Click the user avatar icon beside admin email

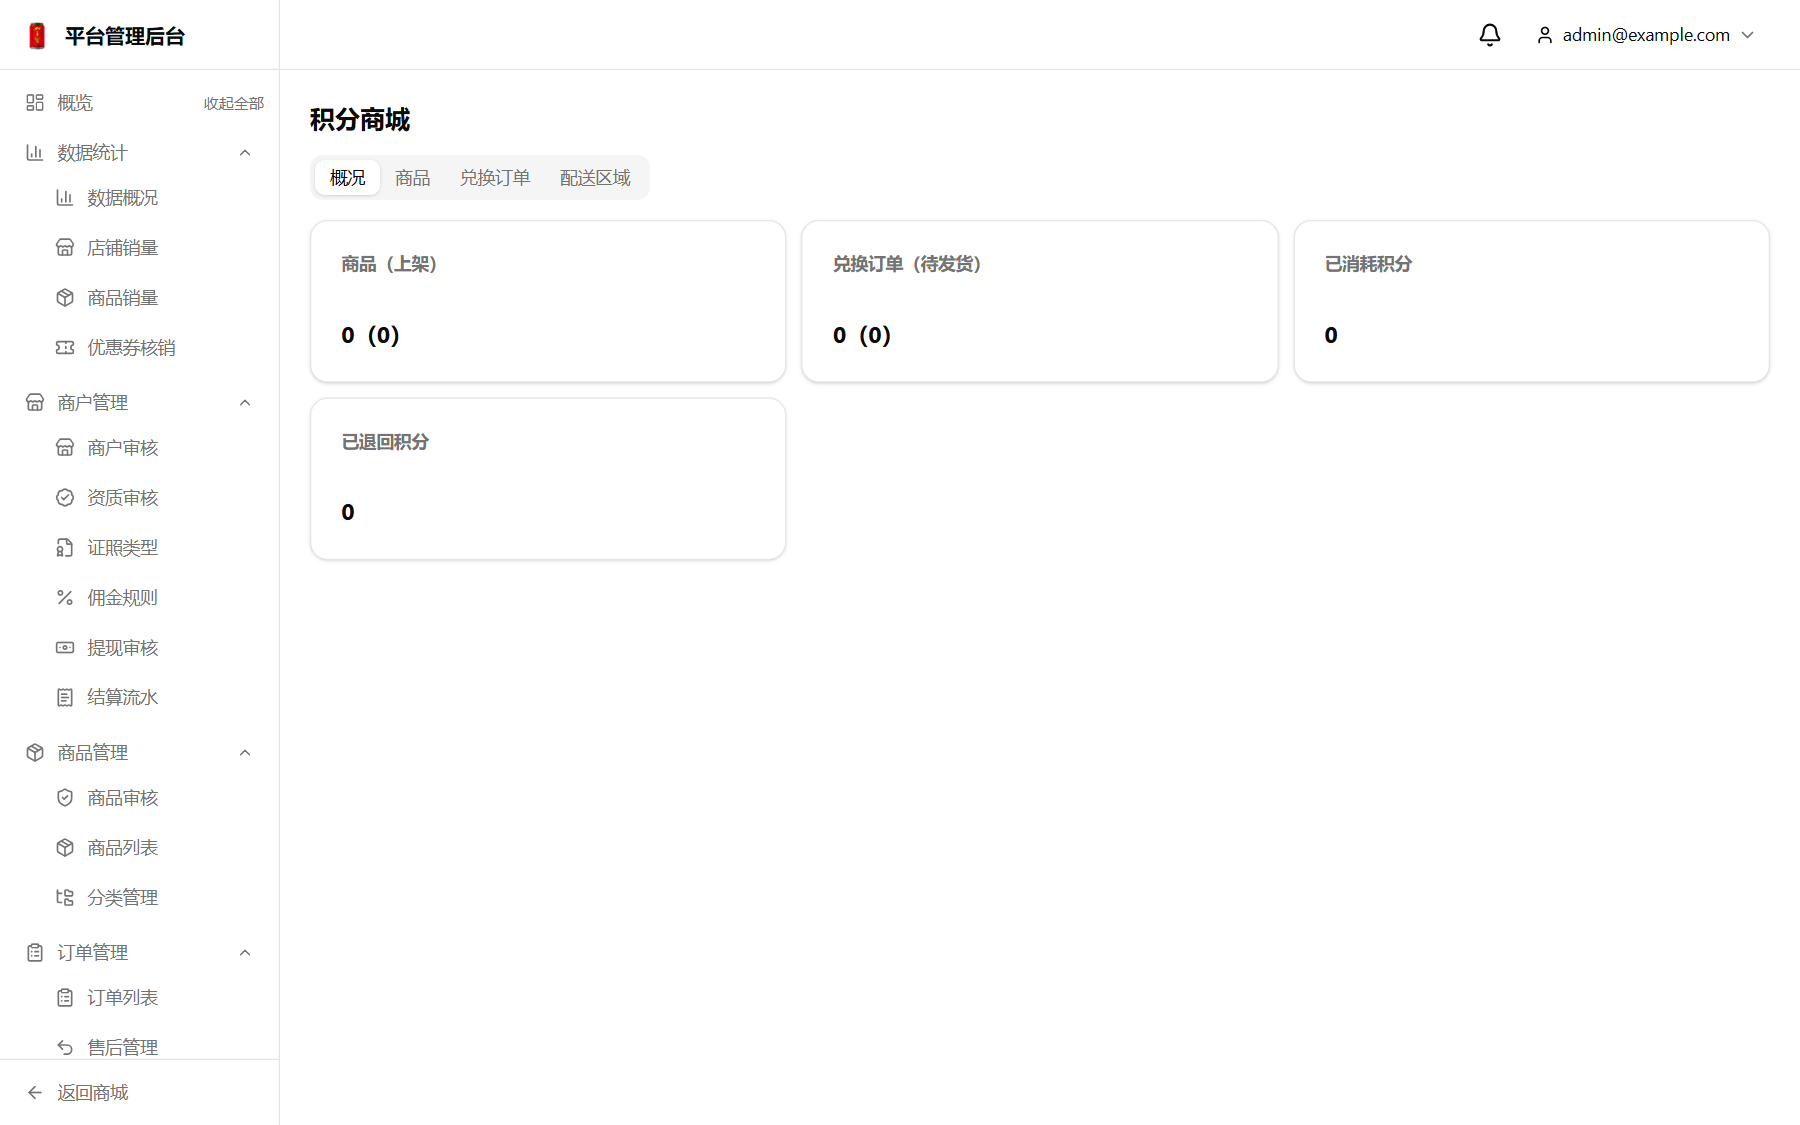click(1545, 35)
